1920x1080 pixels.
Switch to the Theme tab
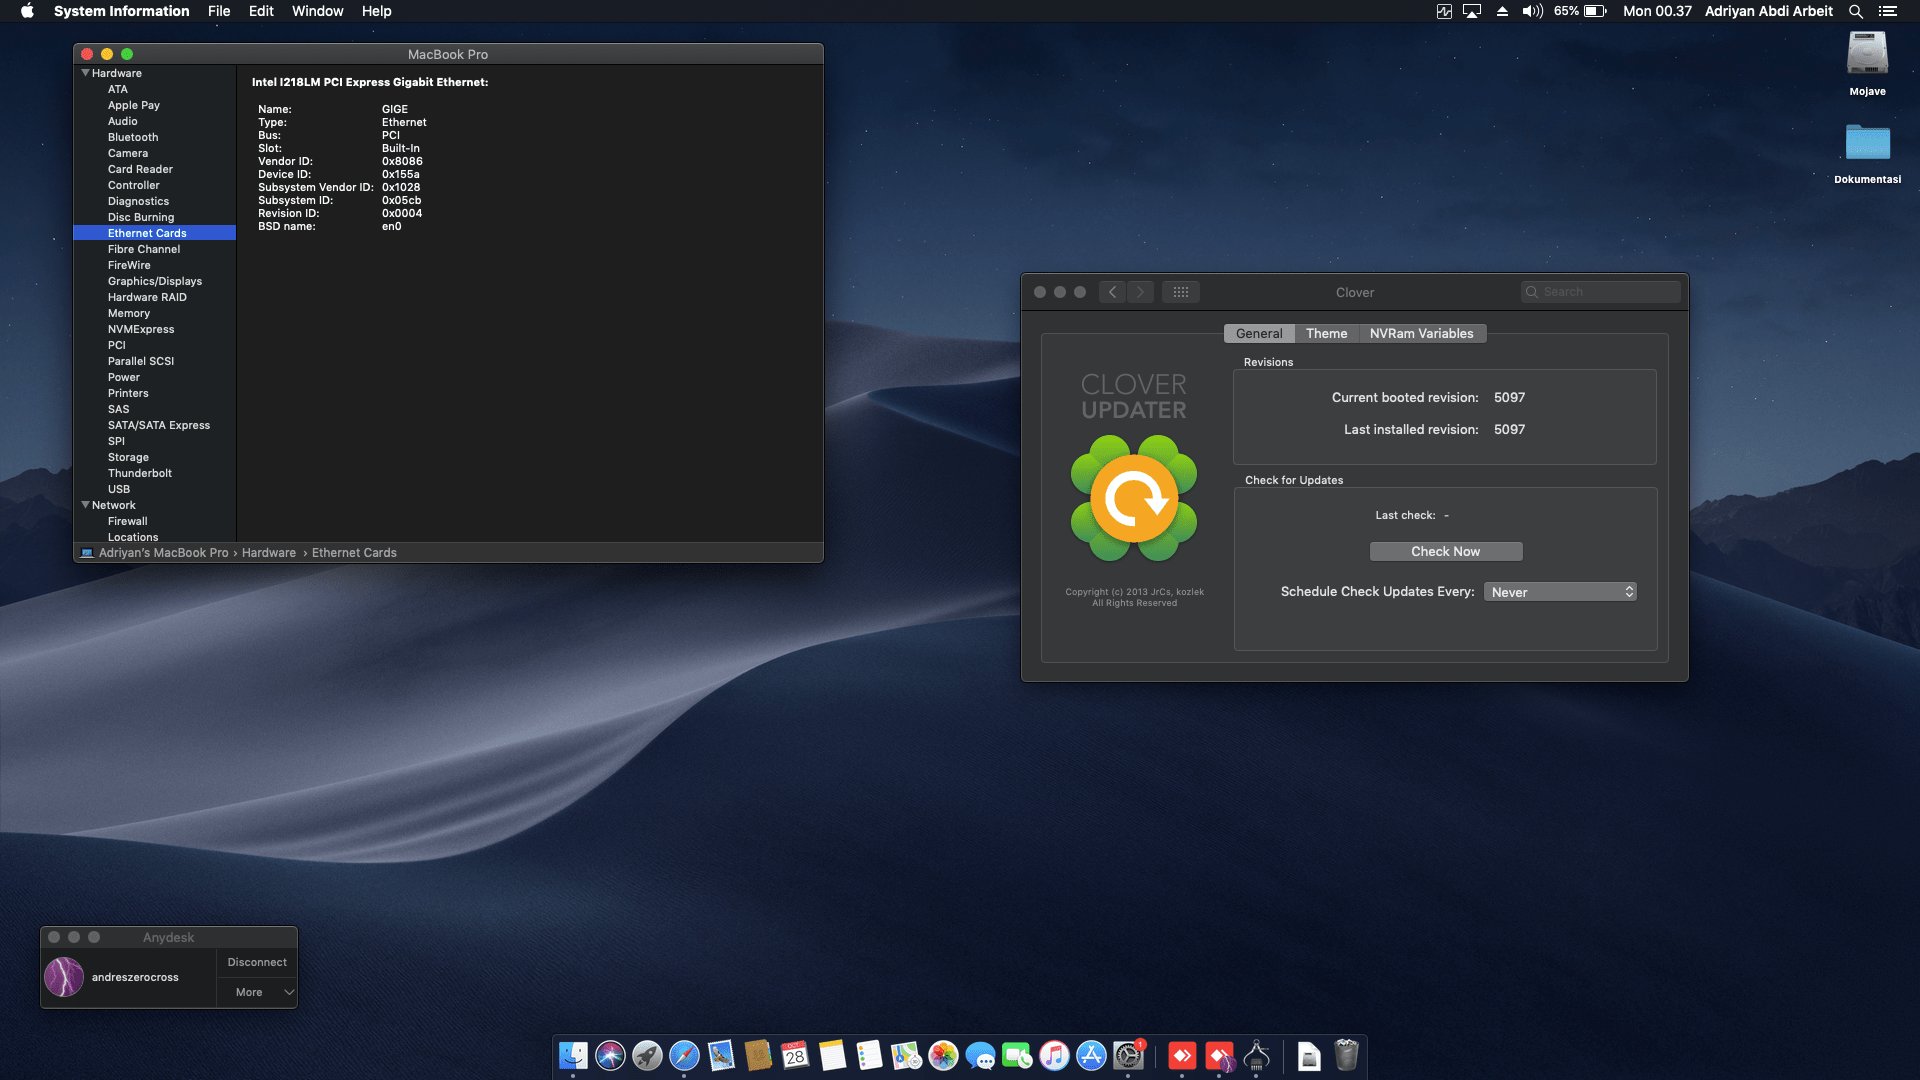[1326, 333]
